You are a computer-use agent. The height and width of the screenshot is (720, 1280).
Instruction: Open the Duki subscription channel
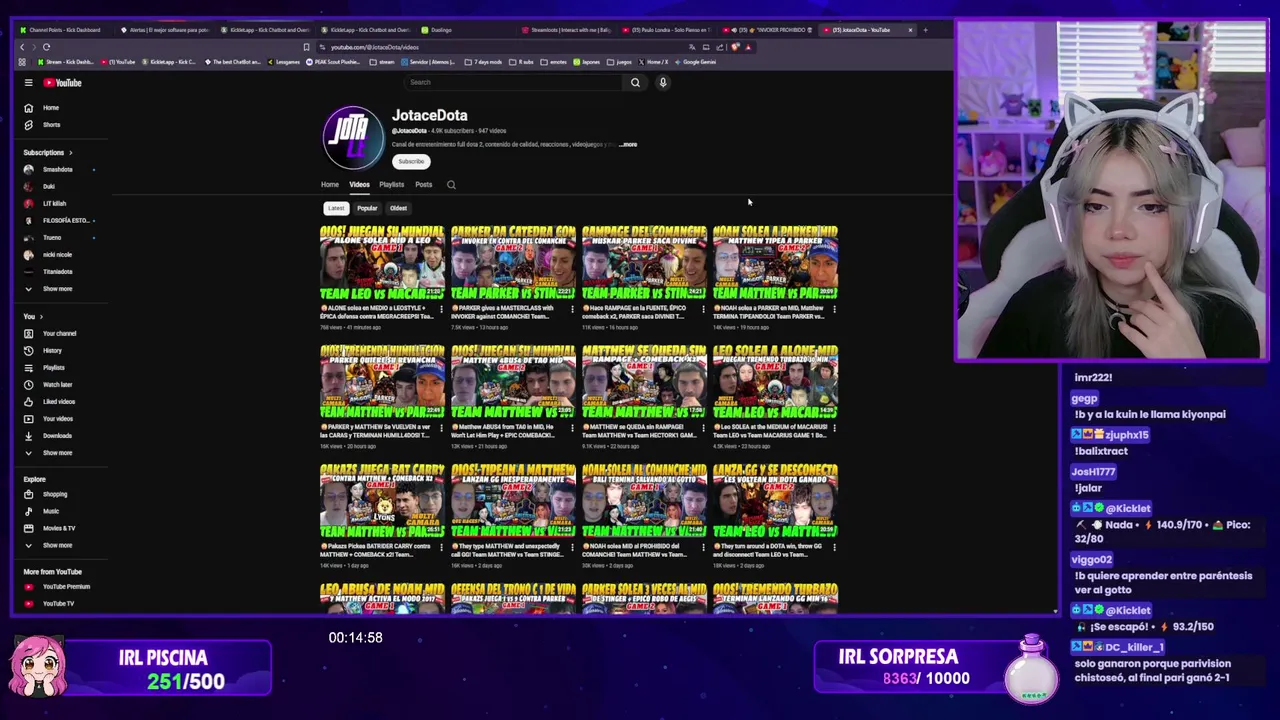click(50, 187)
